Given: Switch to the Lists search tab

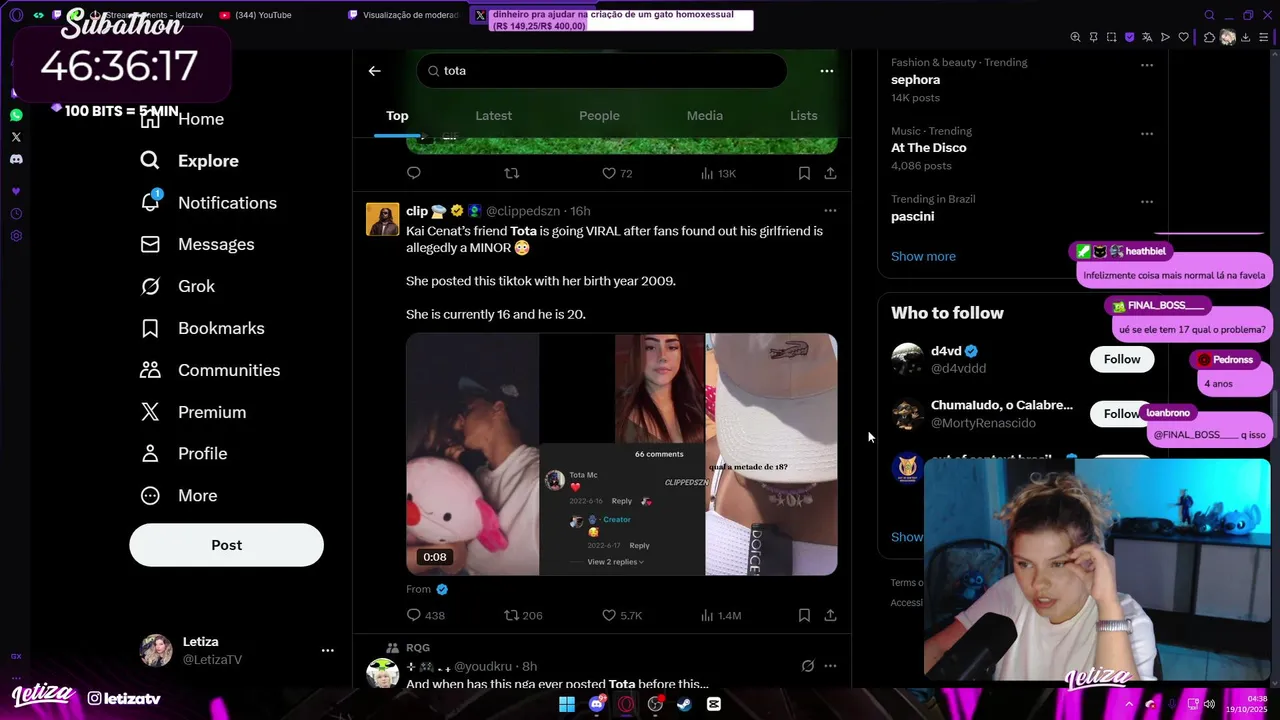Looking at the screenshot, I should (x=803, y=116).
